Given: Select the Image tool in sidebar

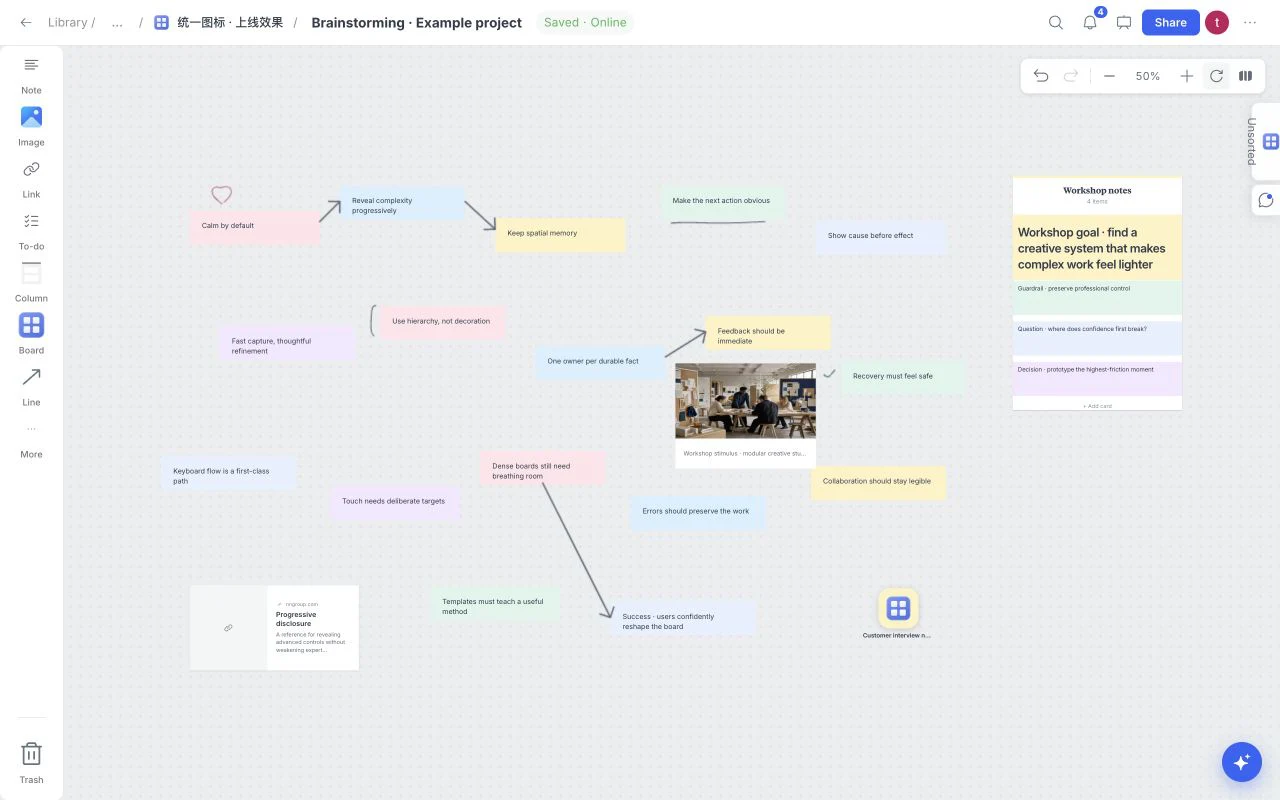Looking at the screenshot, I should pyautogui.click(x=31, y=127).
